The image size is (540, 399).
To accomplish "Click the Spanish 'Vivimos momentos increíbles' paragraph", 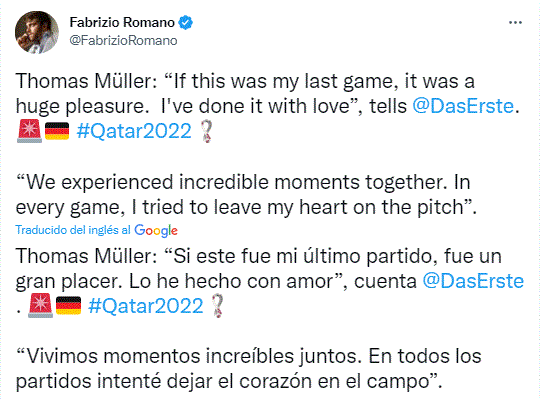I will [248, 369].
